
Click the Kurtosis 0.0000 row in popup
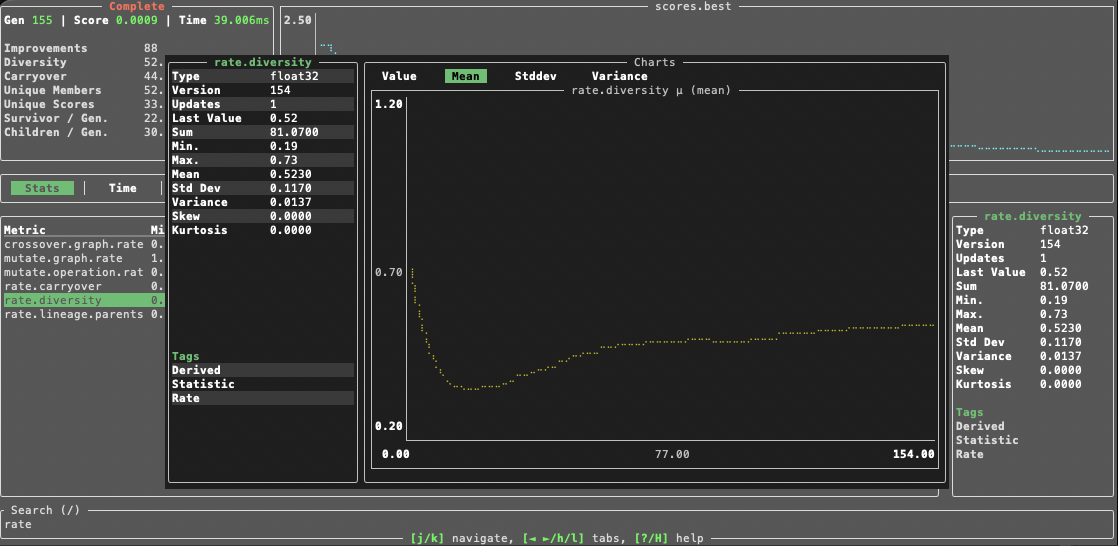tap(262, 230)
